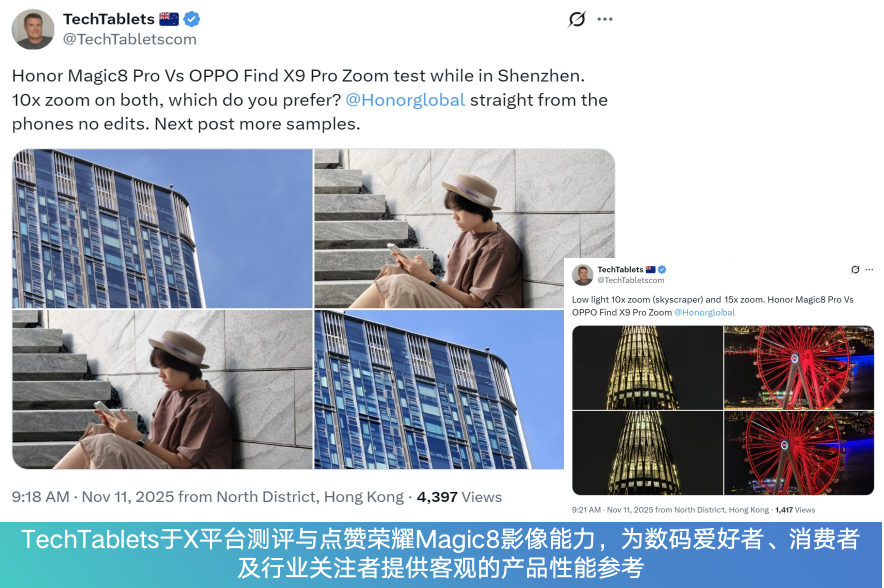Open the @Honorglobal mention in the smaller tweet

[x=705, y=312]
